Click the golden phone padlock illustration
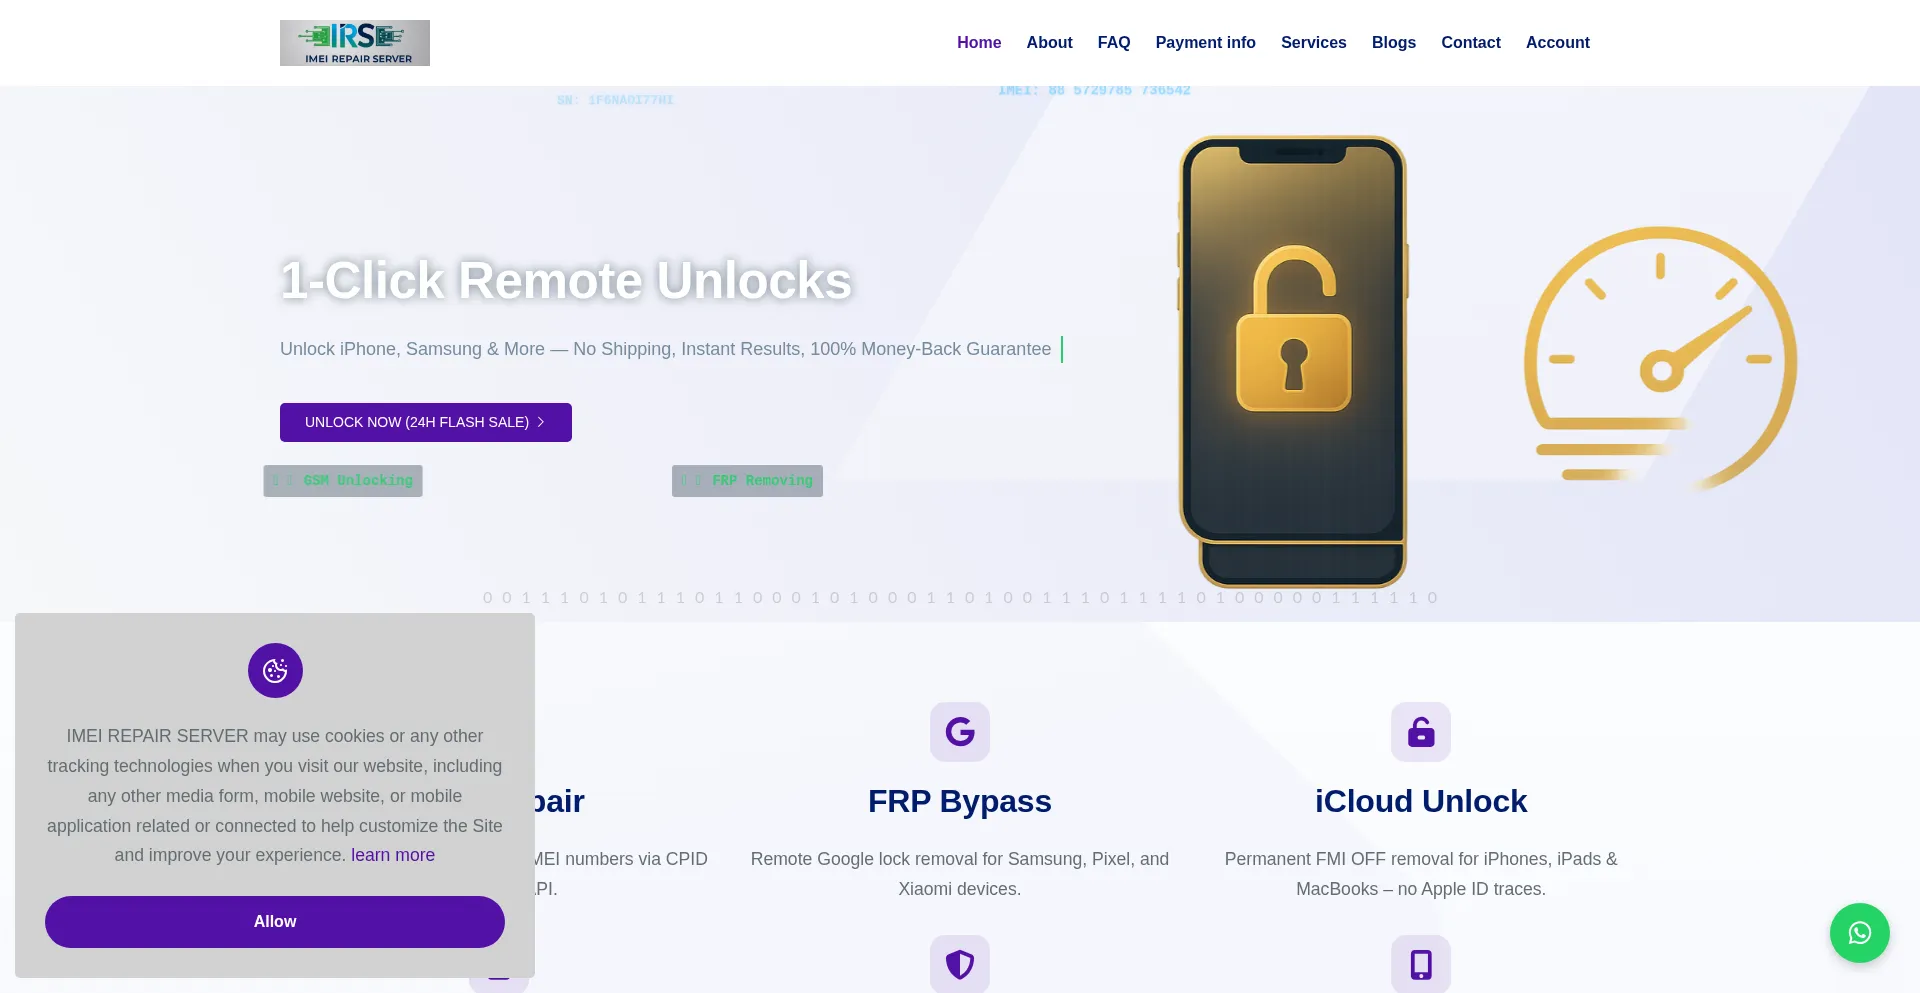Image resolution: width=1920 pixels, height=993 pixels. (x=1293, y=360)
